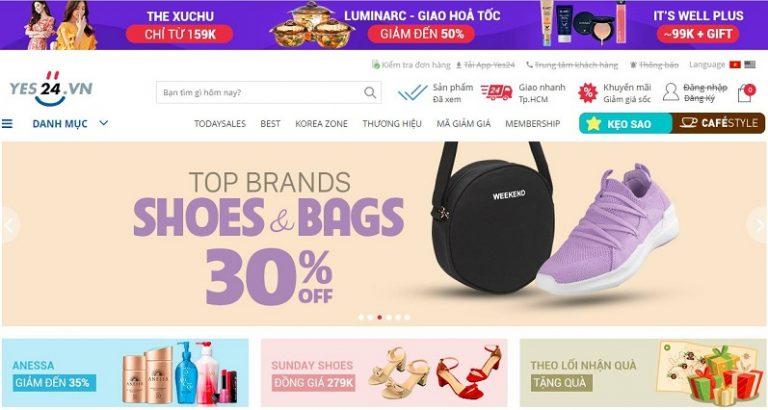Select the active red carousel dot
This screenshot has width=768, height=410.
click(380, 317)
